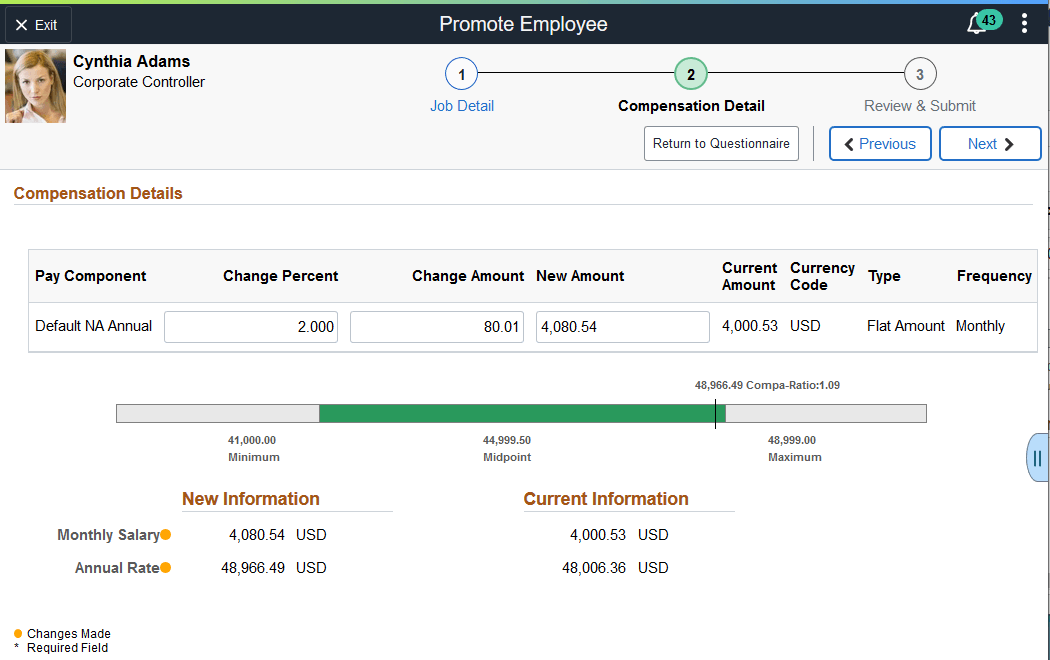Click the step 2 Compensation Detail circle
The image size is (1050, 660).
[x=691, y=73]
